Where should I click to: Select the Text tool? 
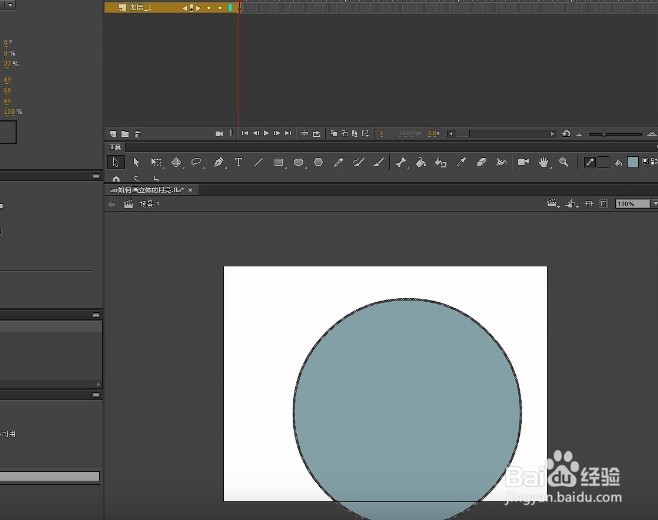pos(238,162)
